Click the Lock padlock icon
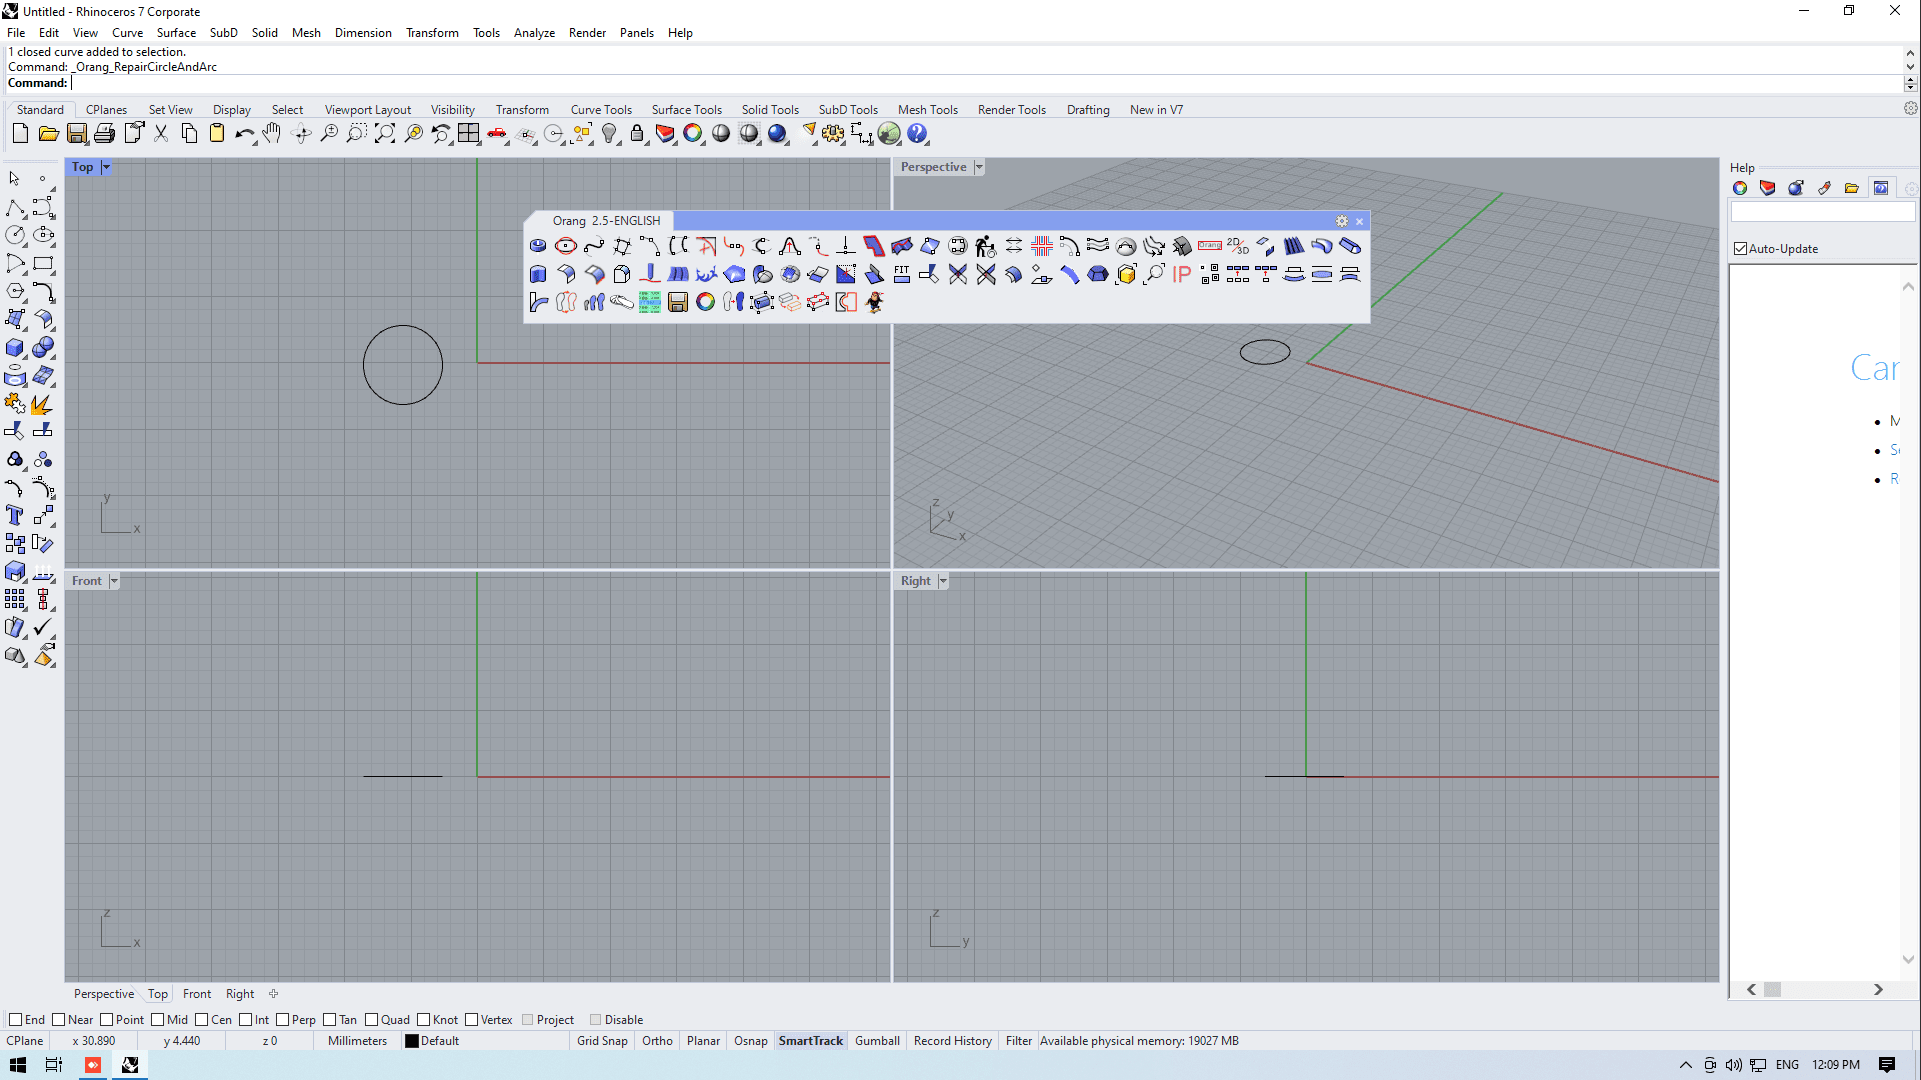The image size is (1921, 1080). [637, 134]
